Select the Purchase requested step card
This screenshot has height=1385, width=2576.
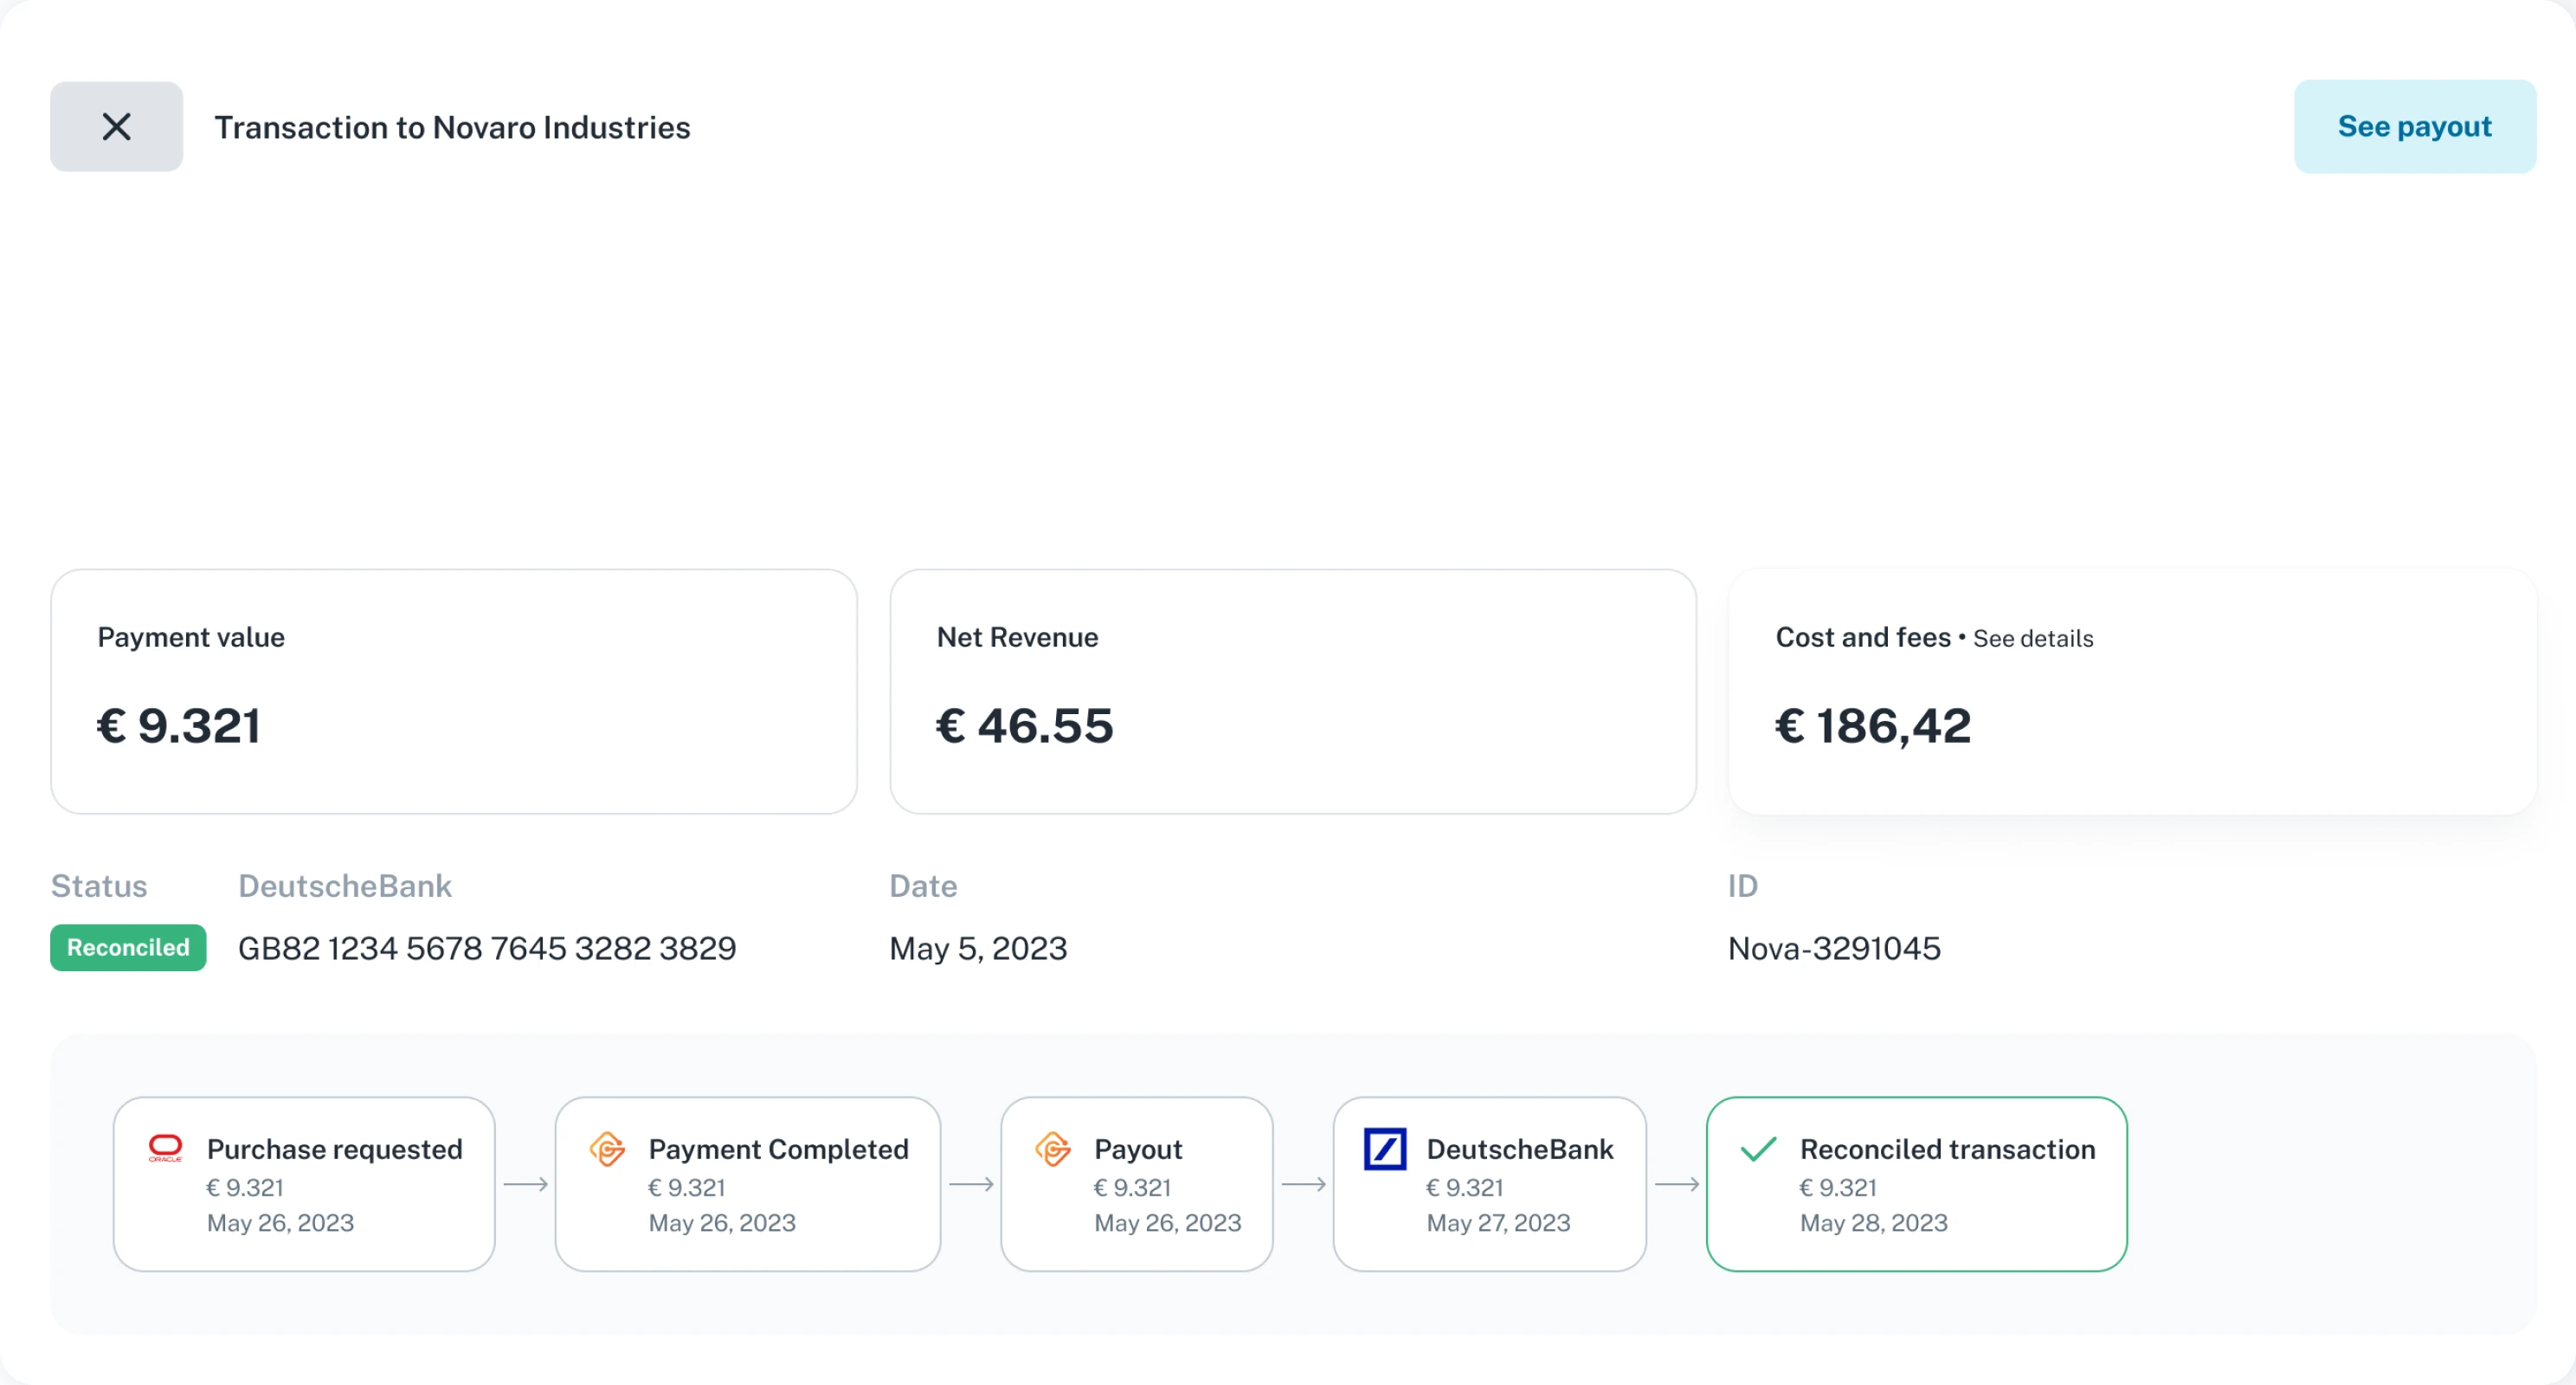coord(304,1184)
